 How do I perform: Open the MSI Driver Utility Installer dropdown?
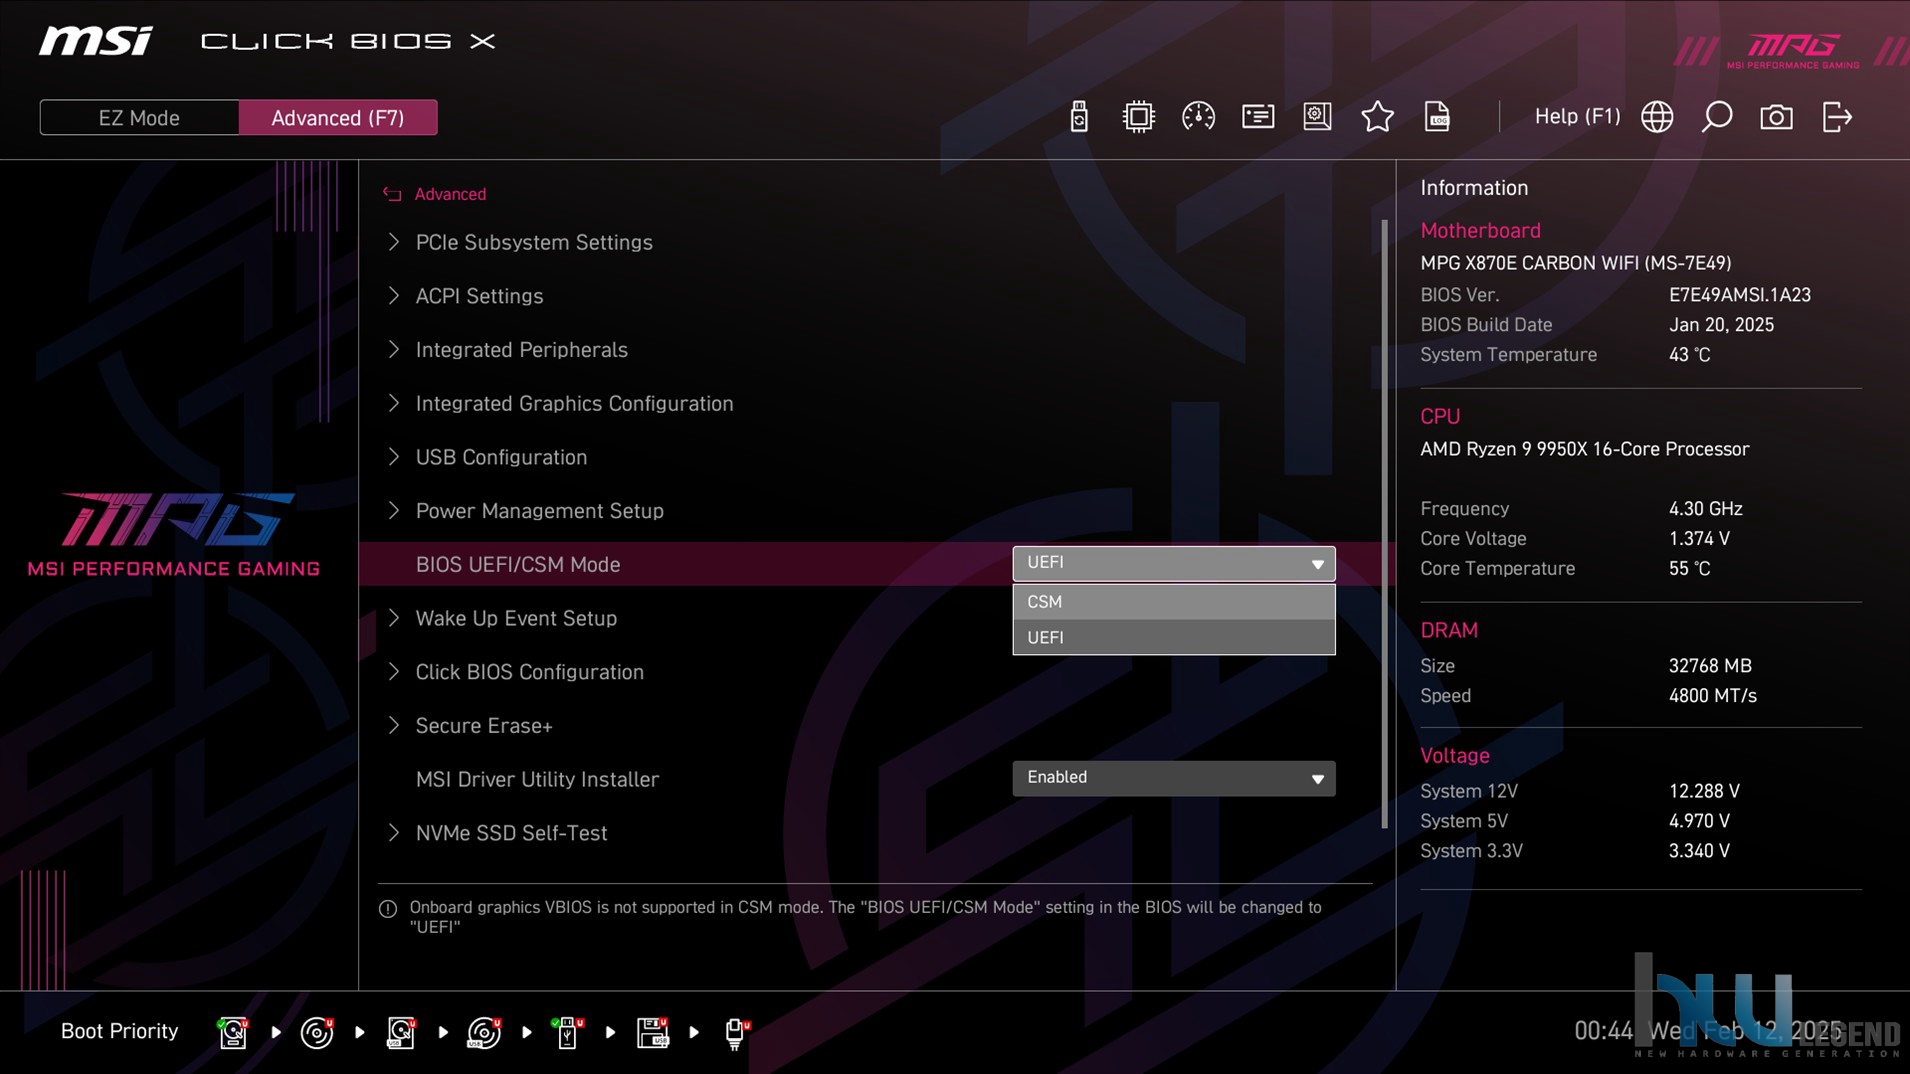(x=1174, y=778)
